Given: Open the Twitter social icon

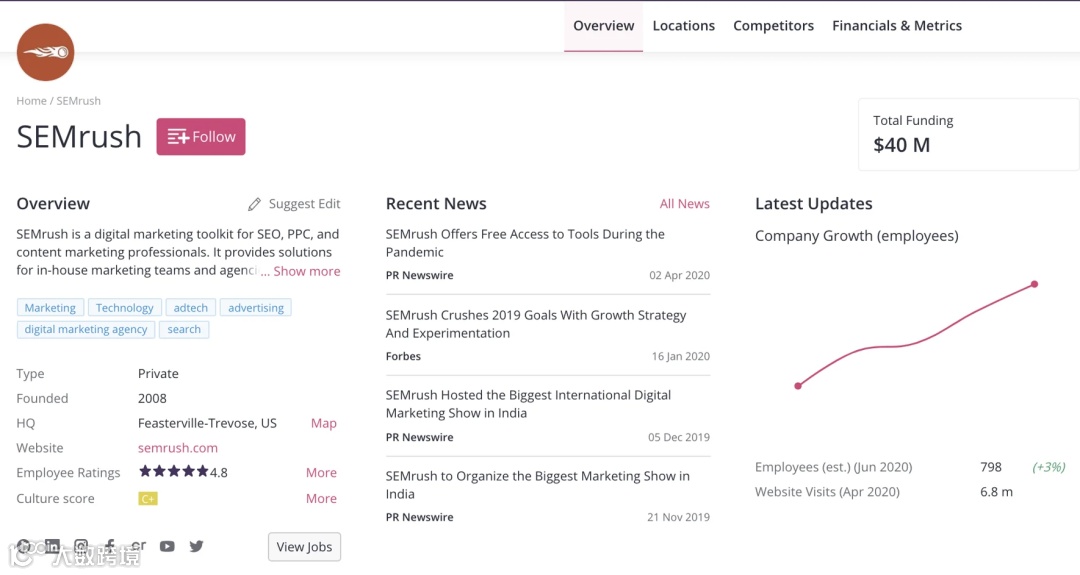Looking at the screenshot, I should (196, 546).
